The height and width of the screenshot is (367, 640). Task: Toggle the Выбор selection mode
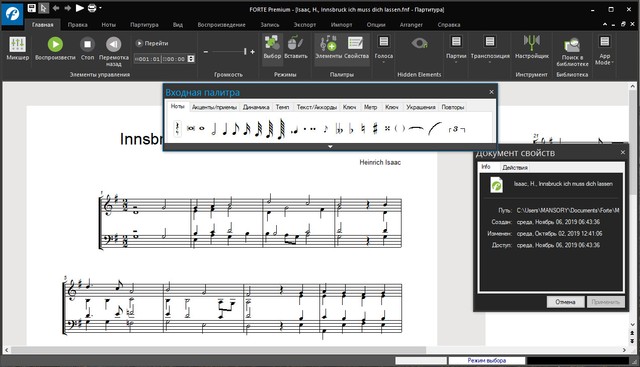tap(272, 48)
